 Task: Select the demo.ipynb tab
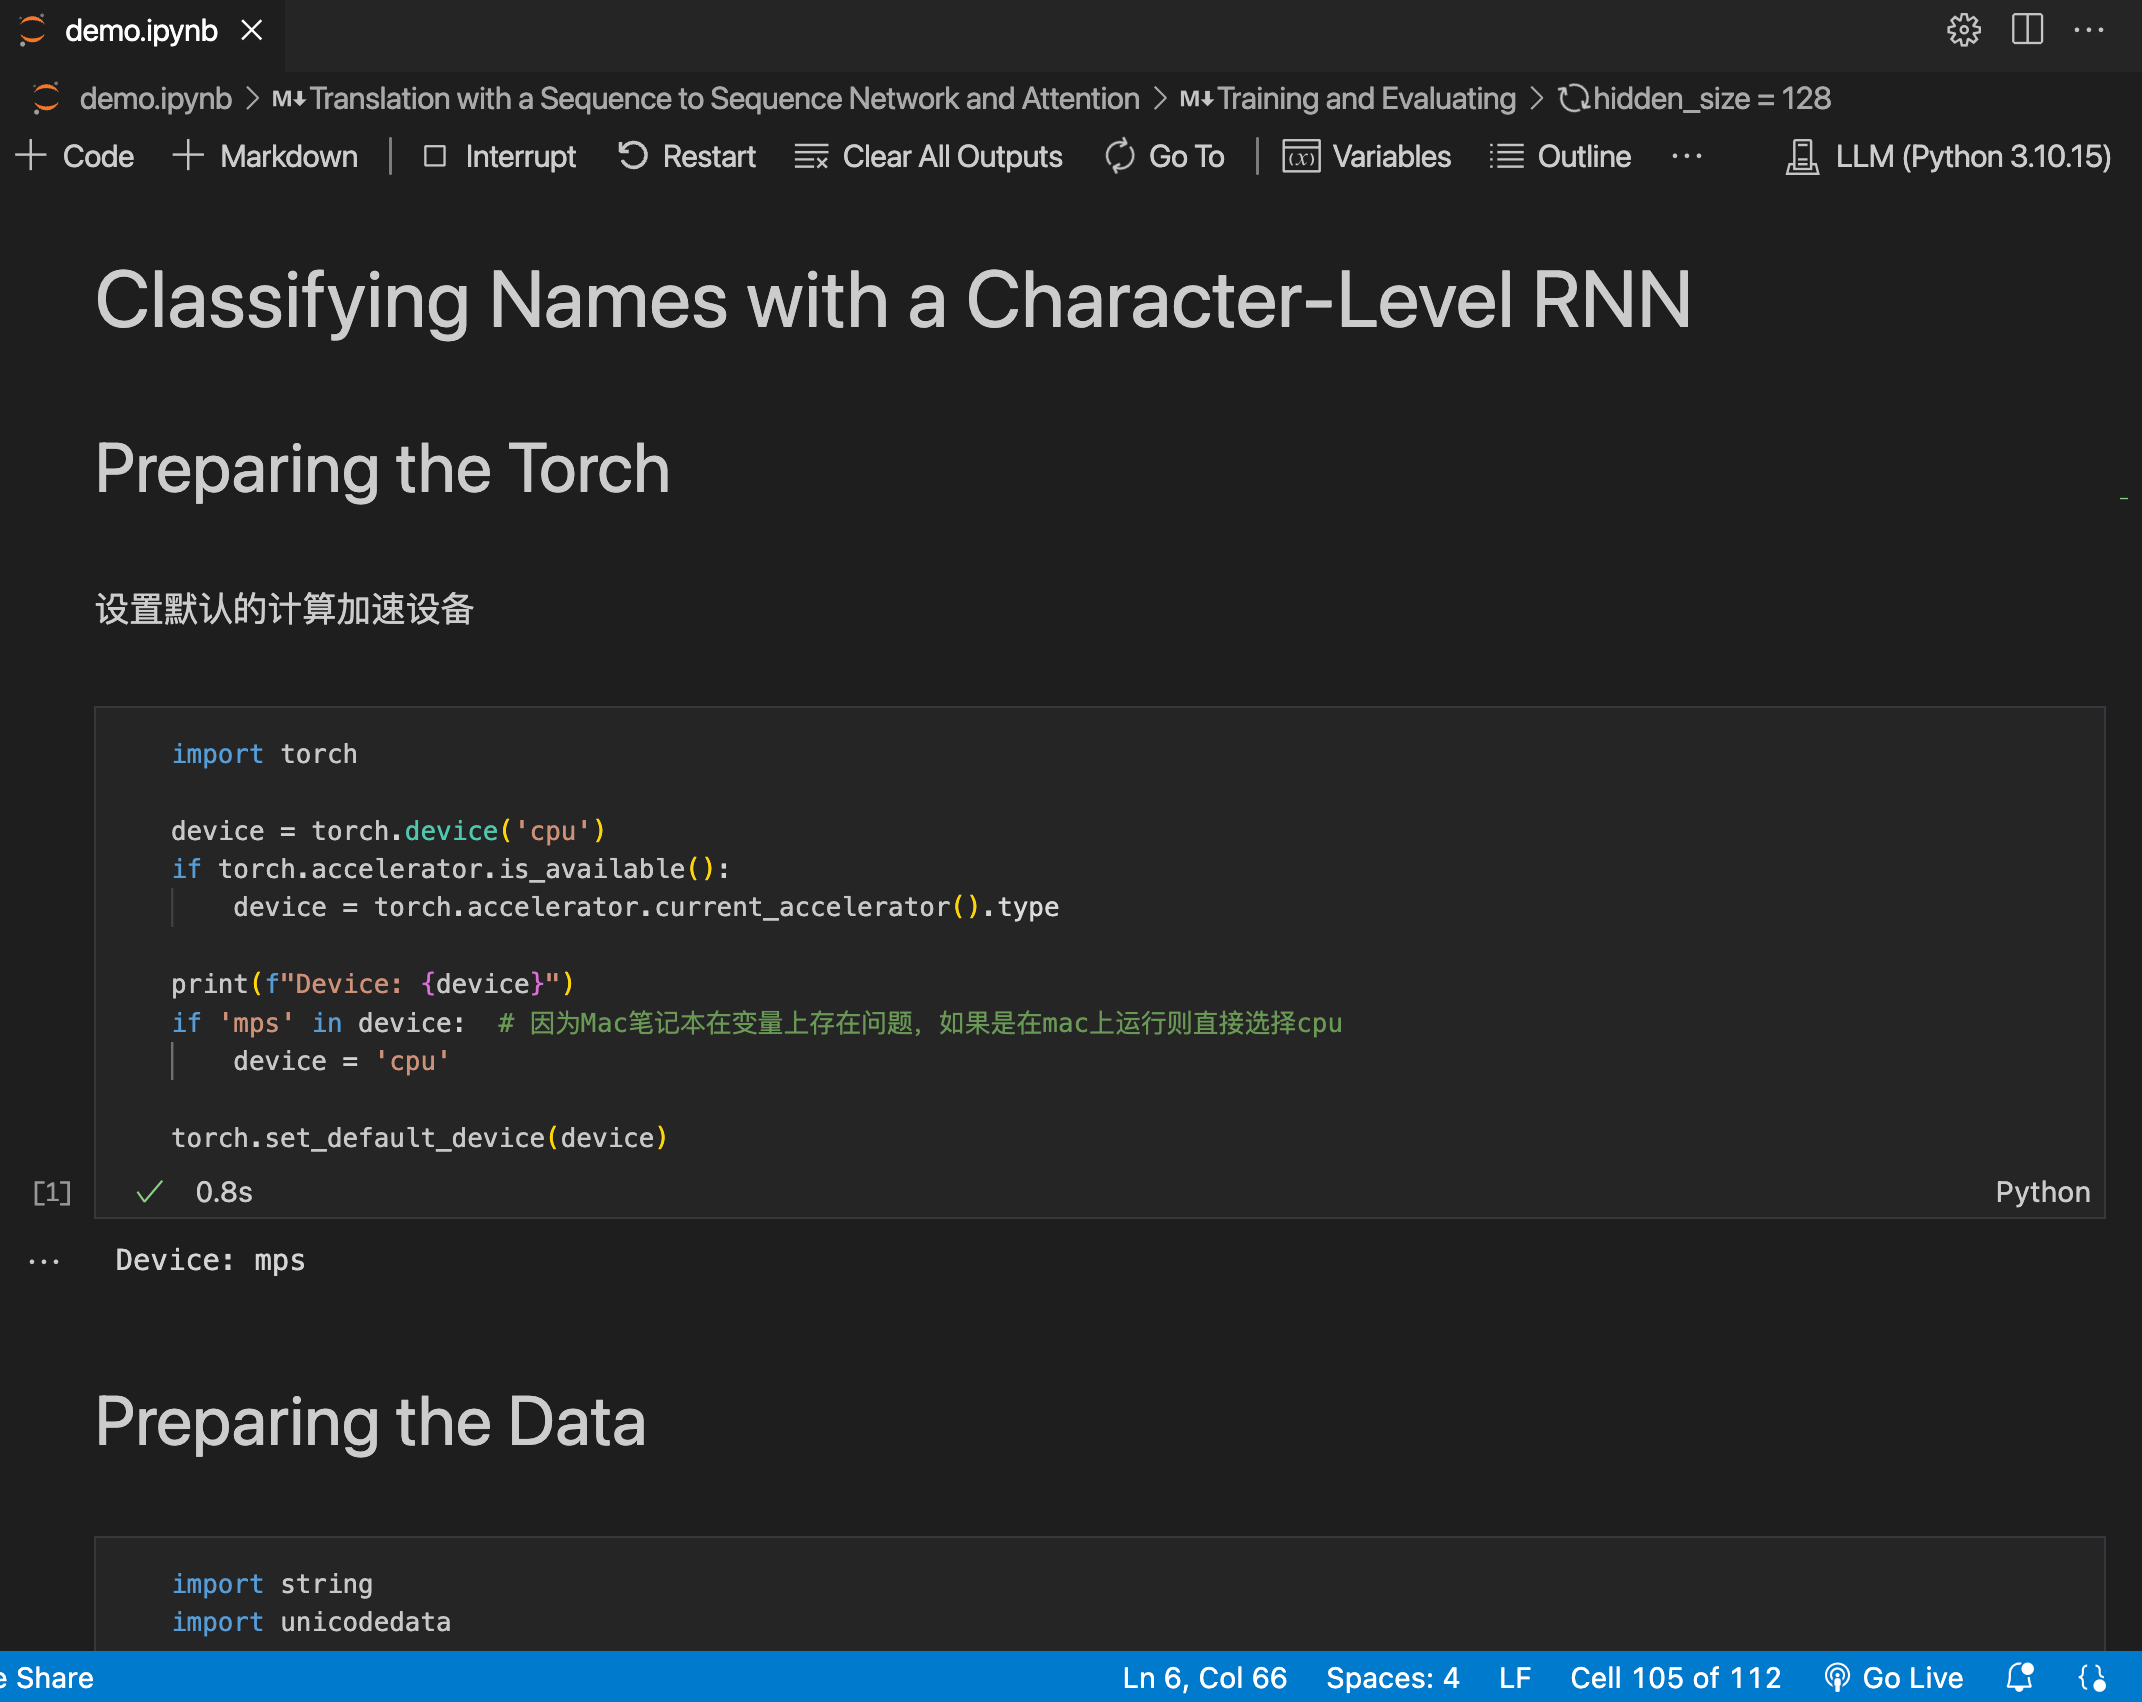[141, 31]
